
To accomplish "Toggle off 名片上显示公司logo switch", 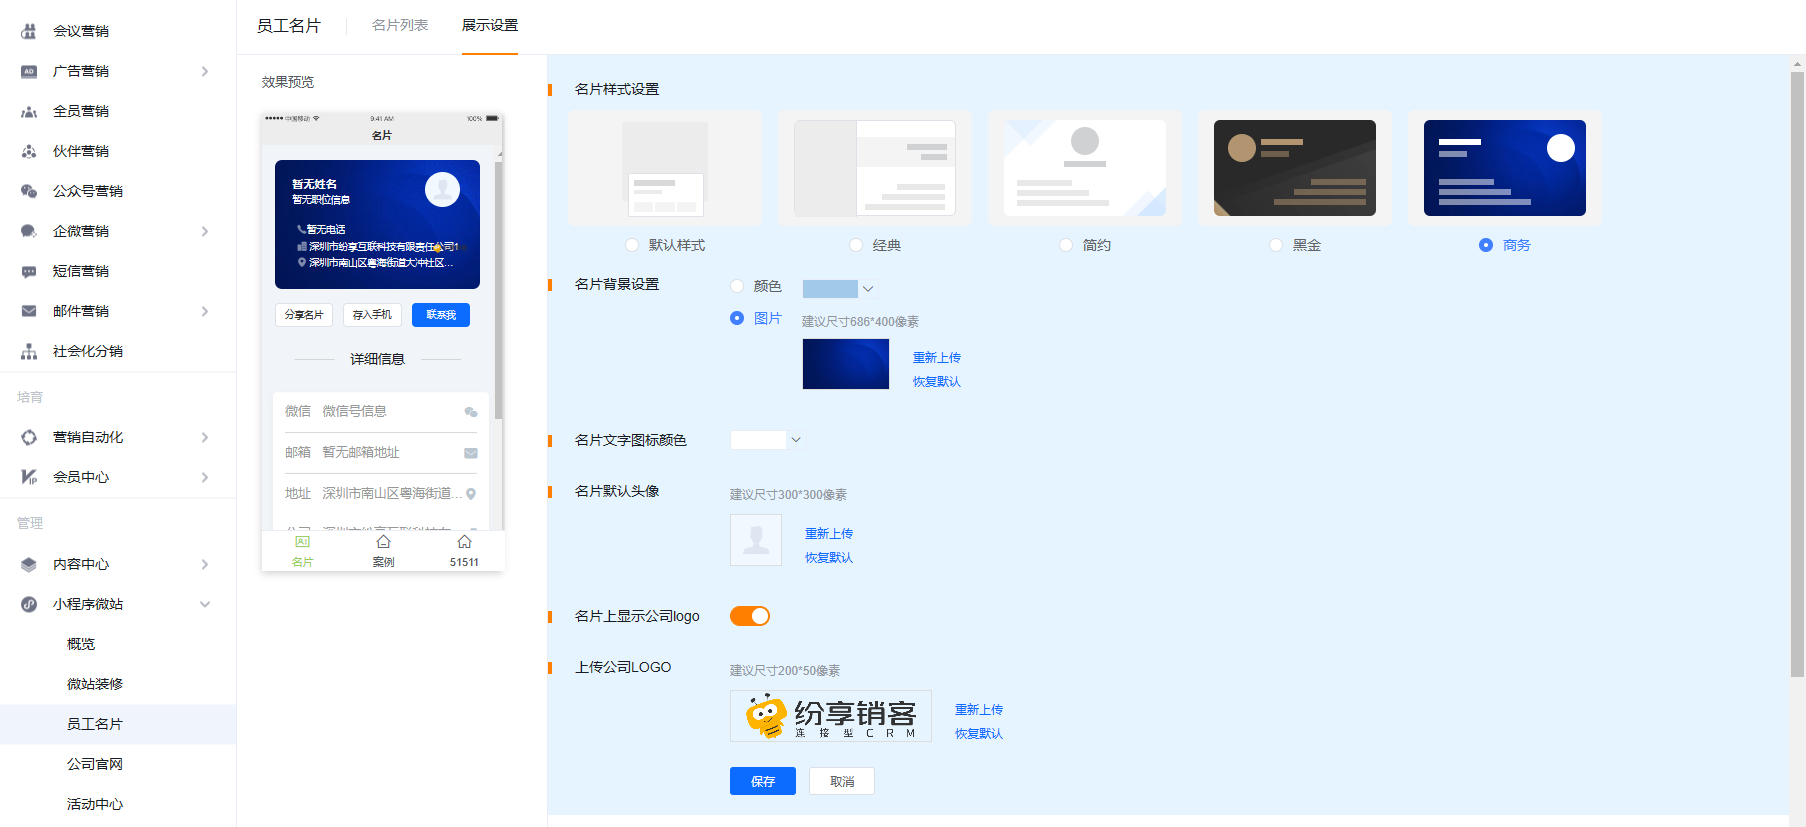I will (749, 616).
